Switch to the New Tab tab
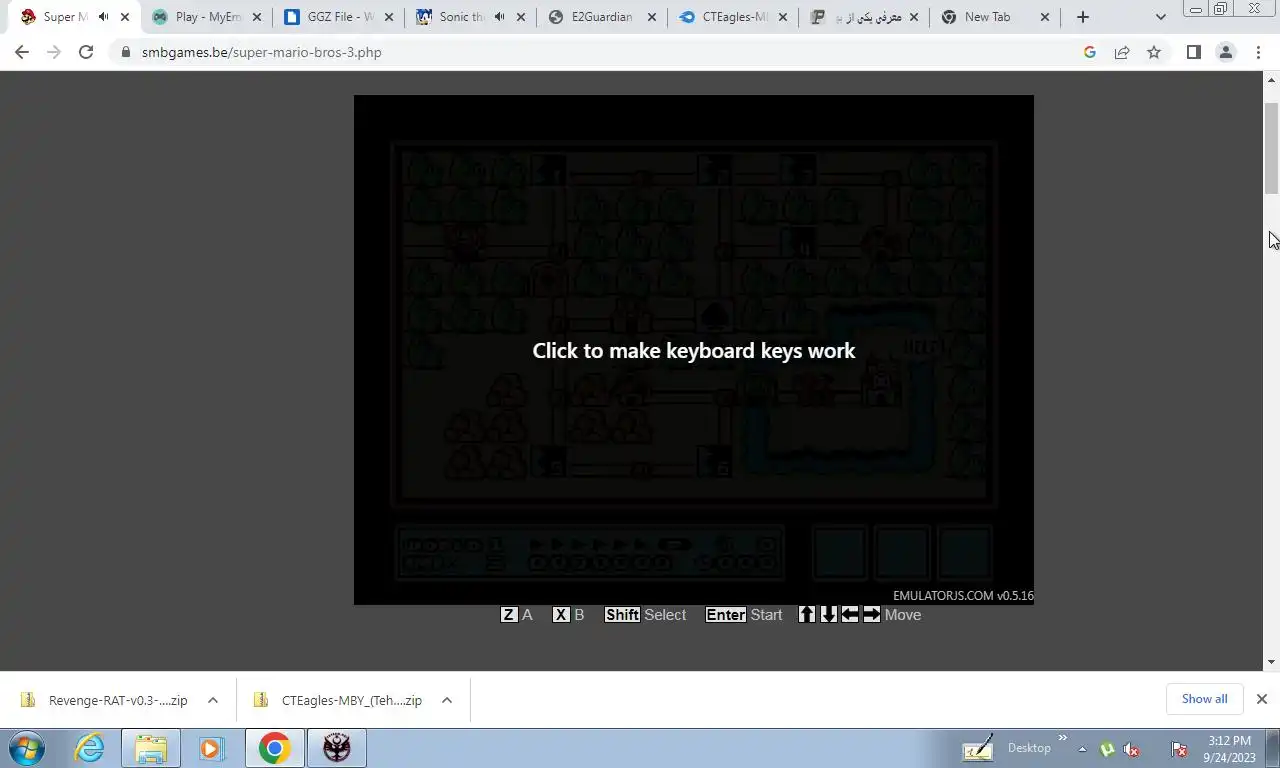 click(996, 17)
